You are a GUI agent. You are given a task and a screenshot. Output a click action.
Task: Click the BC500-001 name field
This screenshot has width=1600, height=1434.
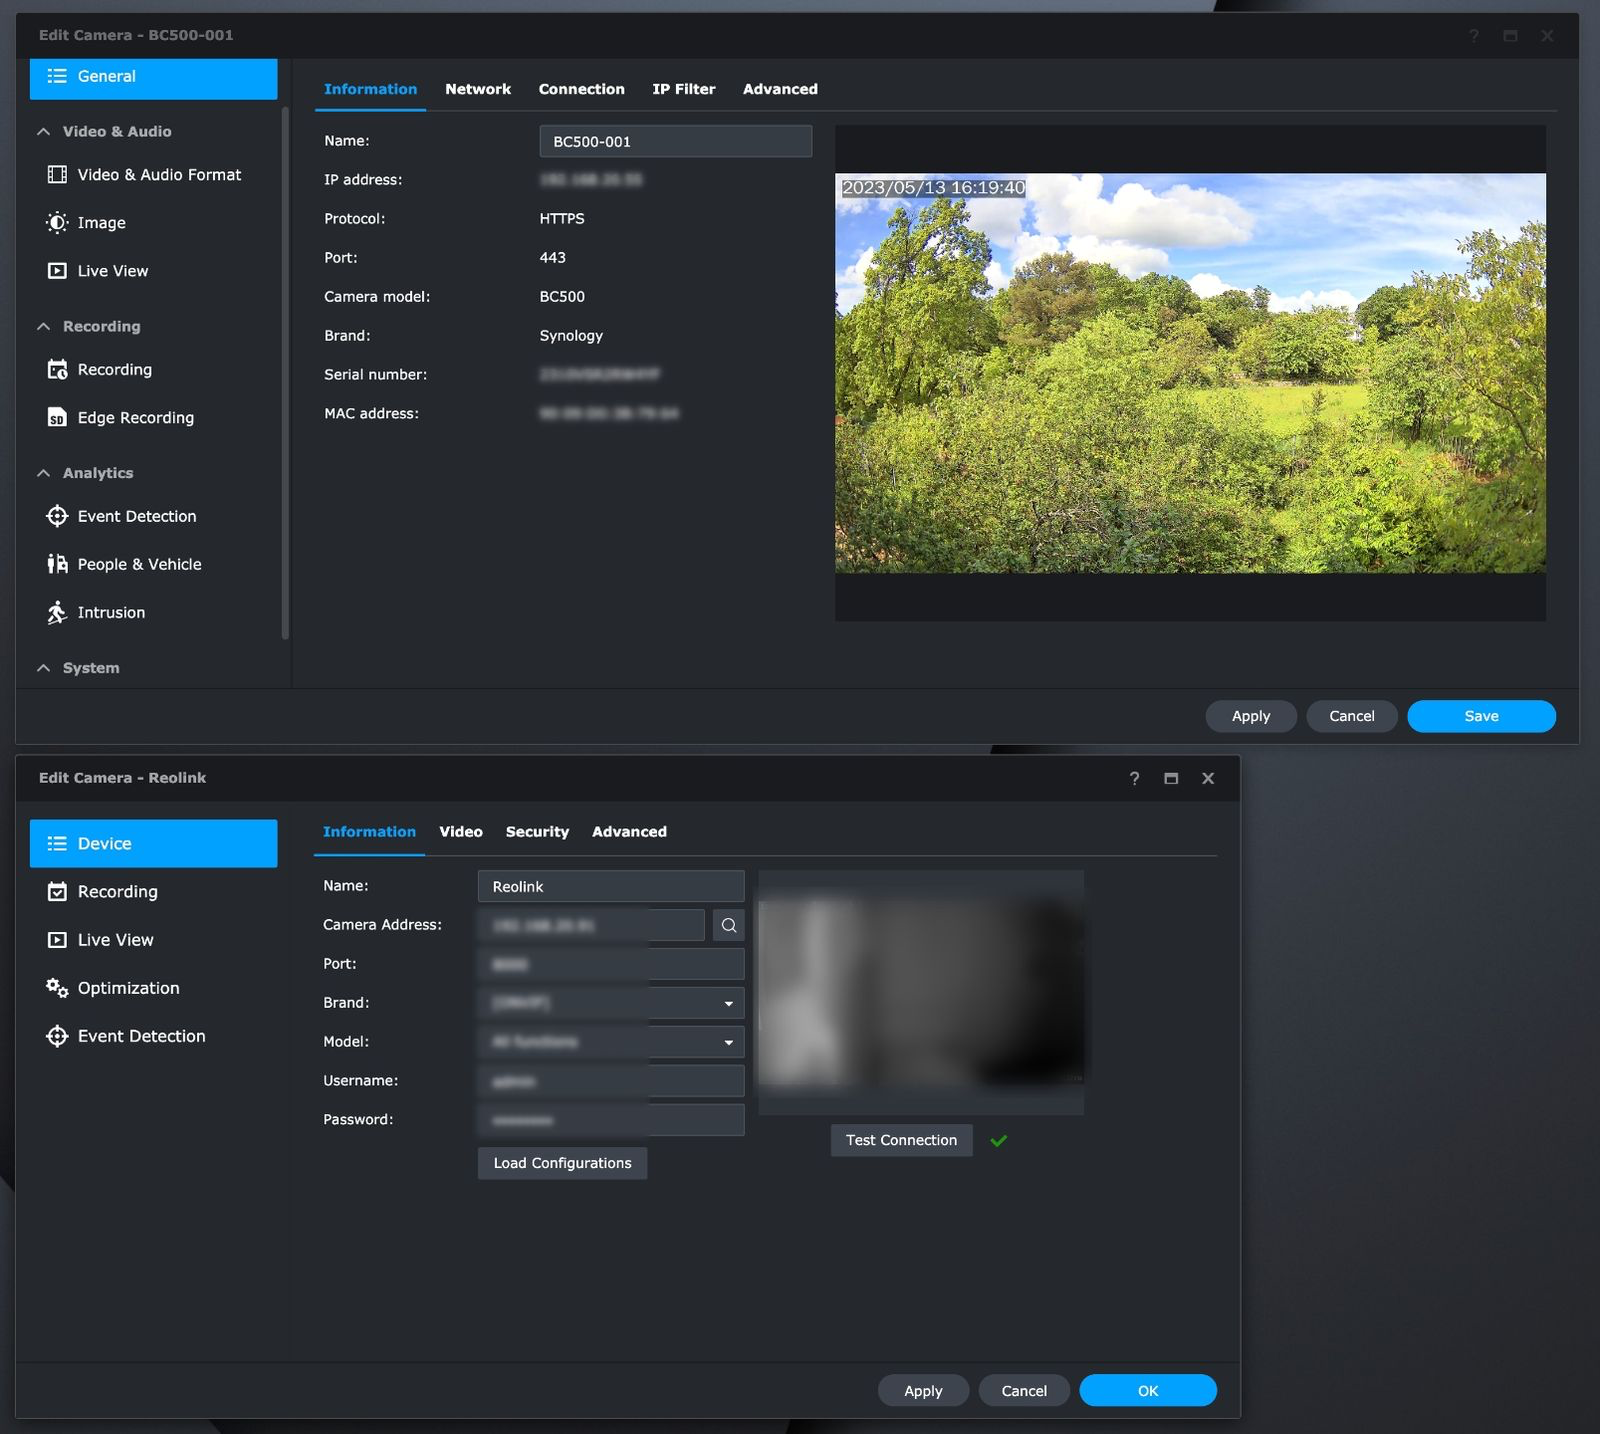pyautogui.click(x=675, y=142)
